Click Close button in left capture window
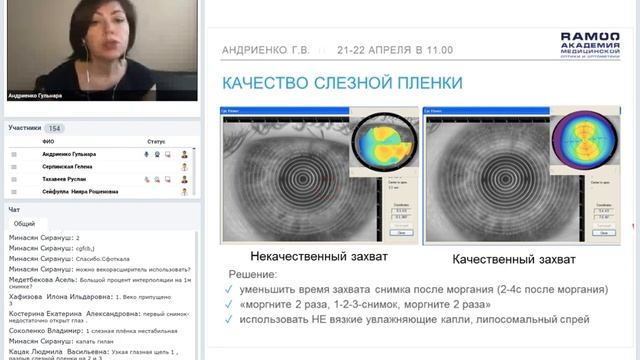The image size is (640, 360). tap(401, 233)
